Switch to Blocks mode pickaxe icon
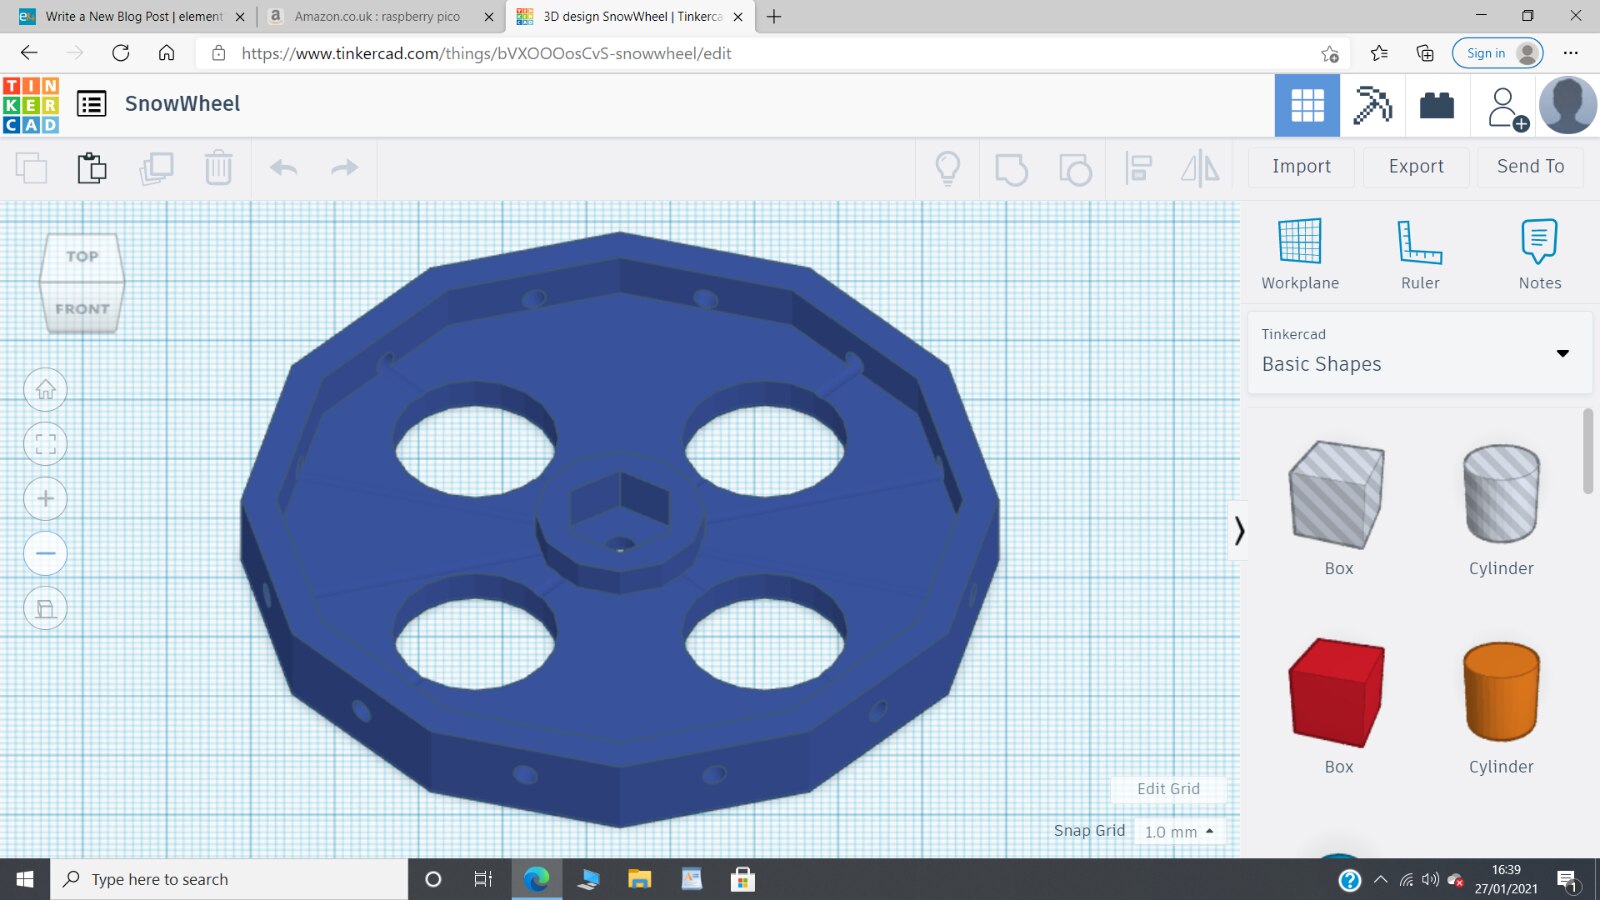 coord(1372,105)
